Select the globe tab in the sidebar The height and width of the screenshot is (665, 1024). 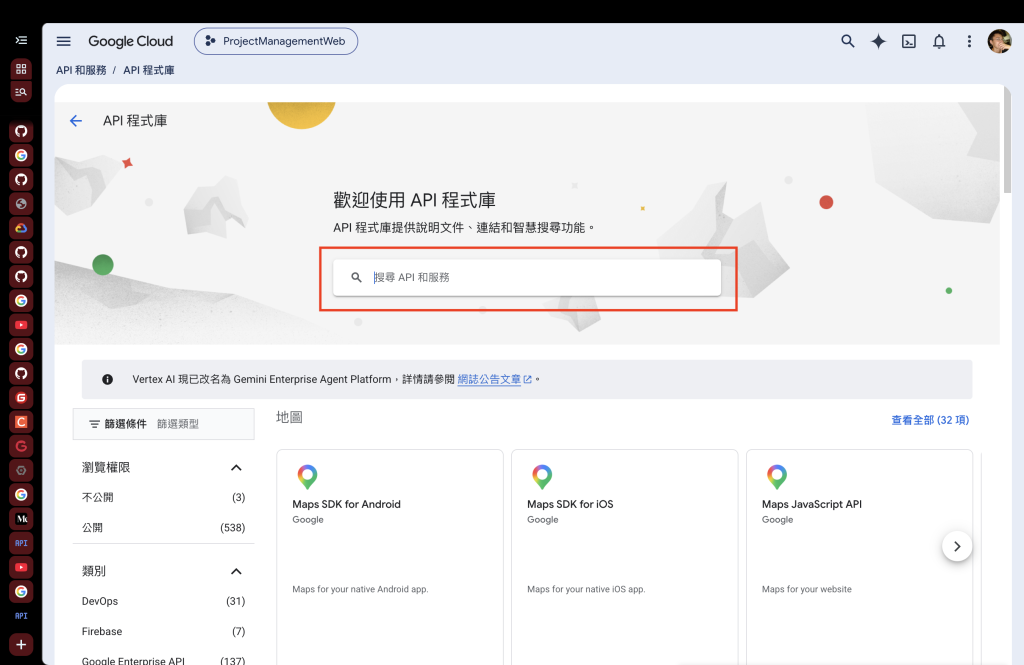pos(21,204)
